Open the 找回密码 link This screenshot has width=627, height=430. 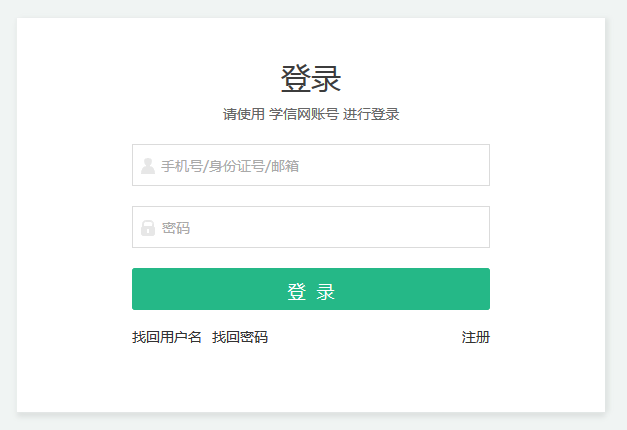point(240,337)
